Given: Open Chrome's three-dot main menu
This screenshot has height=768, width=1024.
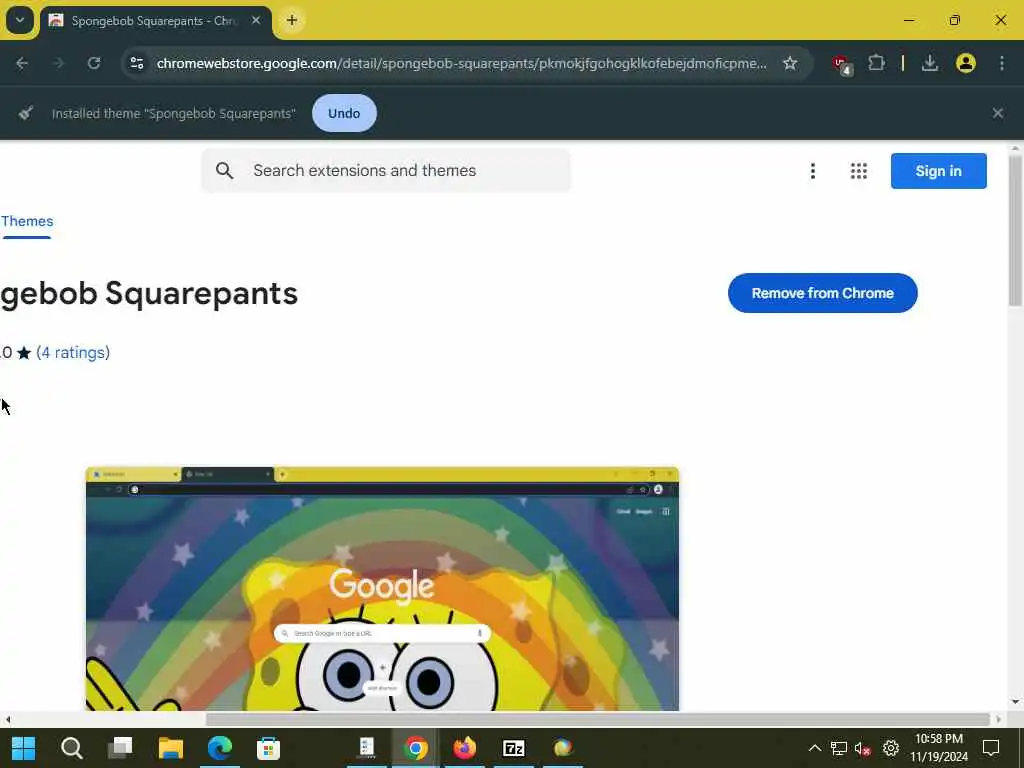Looking at the screenshot, I should (1002, 63).
